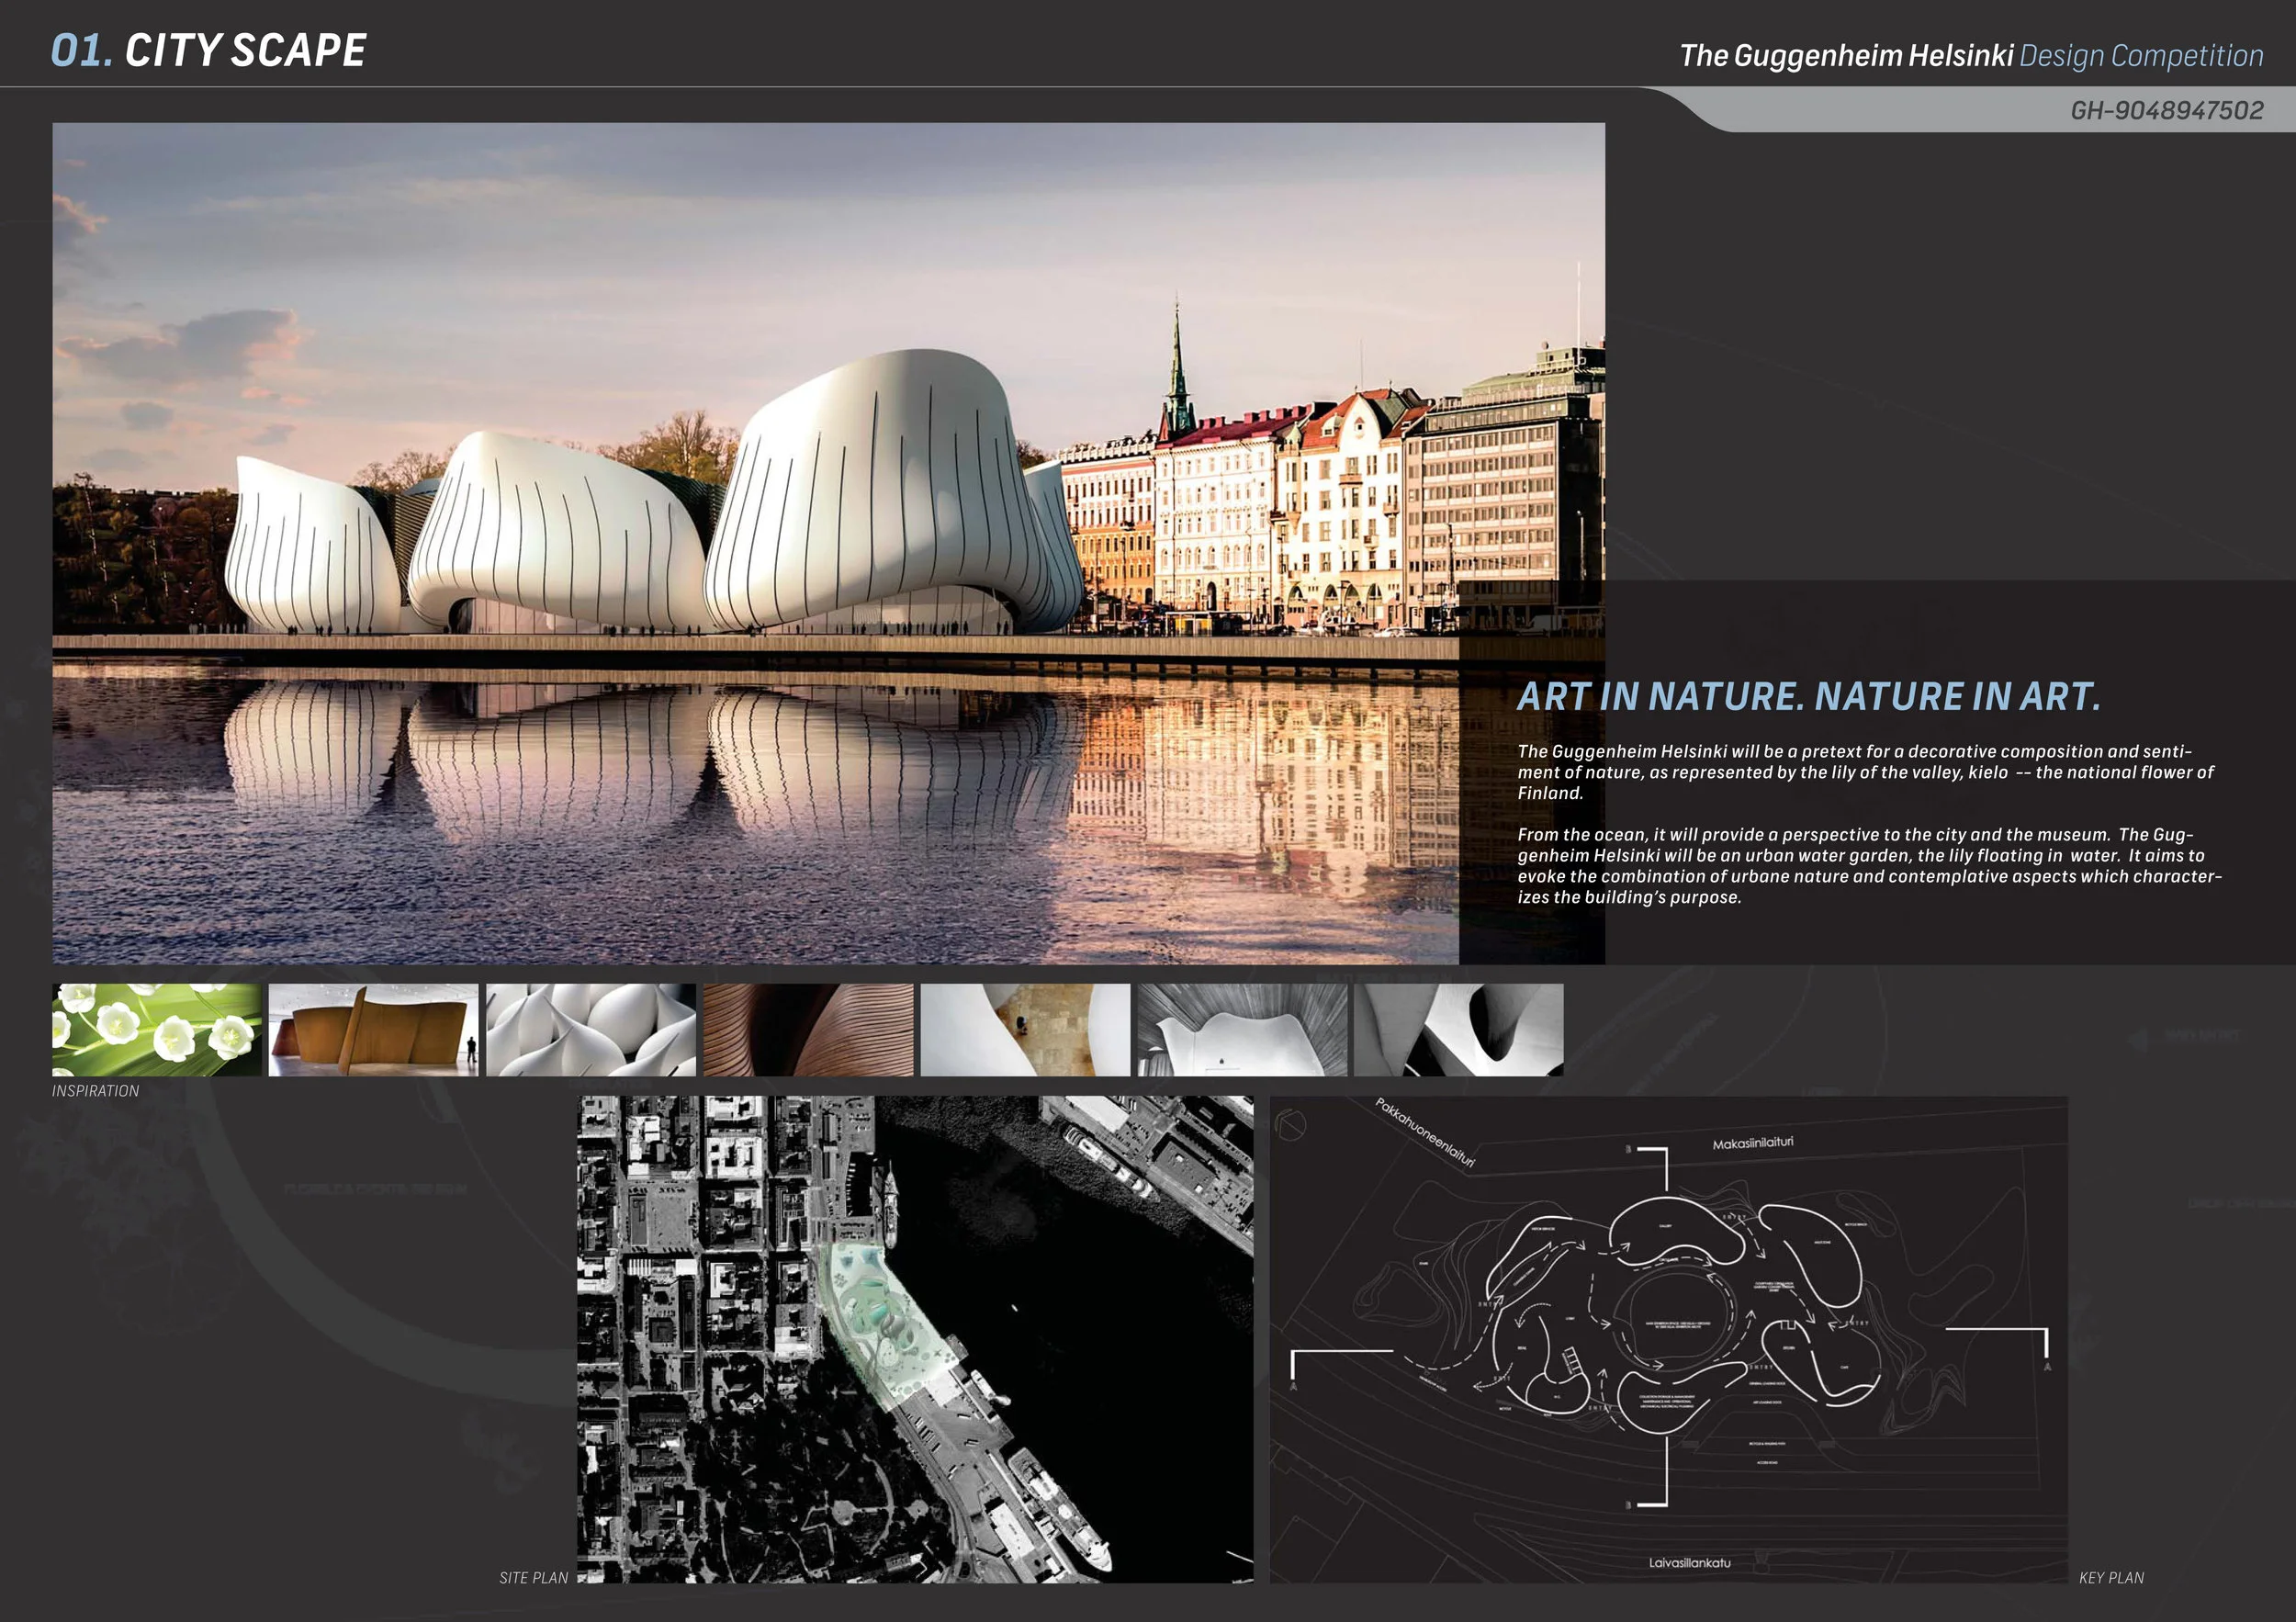This screenshot has height=1622, width=2296.
Task: Click paragraph starting 'From the ocean, it will provide'
Action: point(1870,866)
